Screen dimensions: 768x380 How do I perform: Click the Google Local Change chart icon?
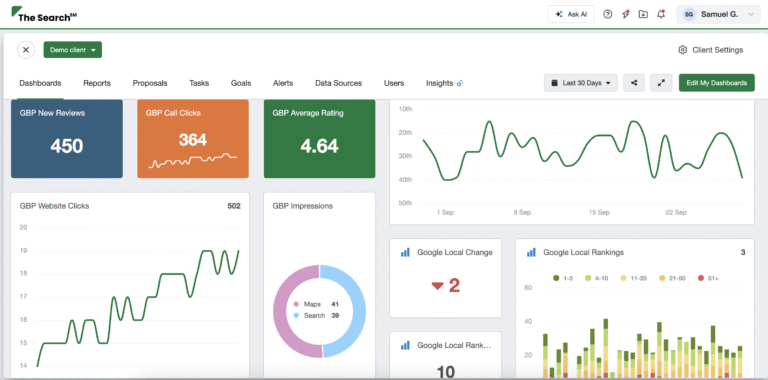pos(405,253)
